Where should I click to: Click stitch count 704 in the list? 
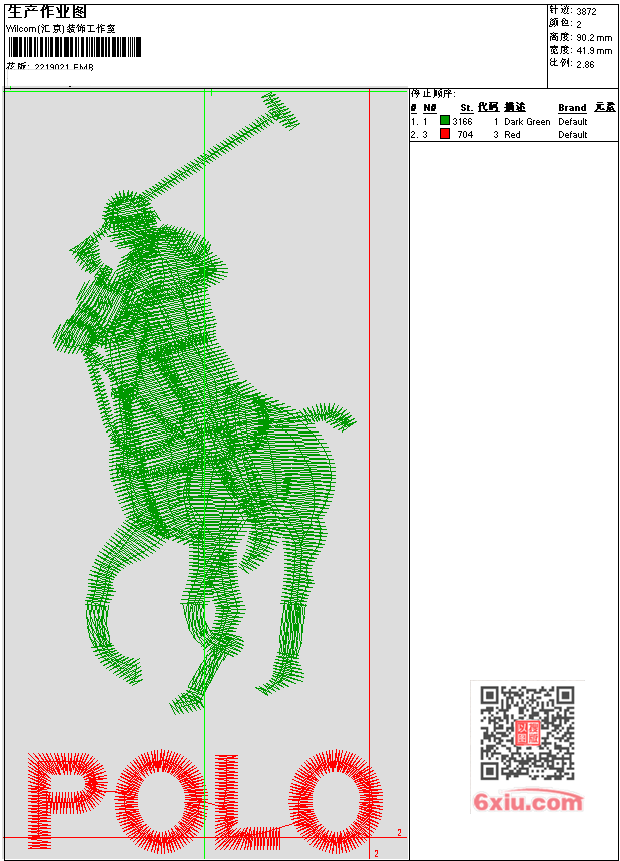tap(465, 135)
